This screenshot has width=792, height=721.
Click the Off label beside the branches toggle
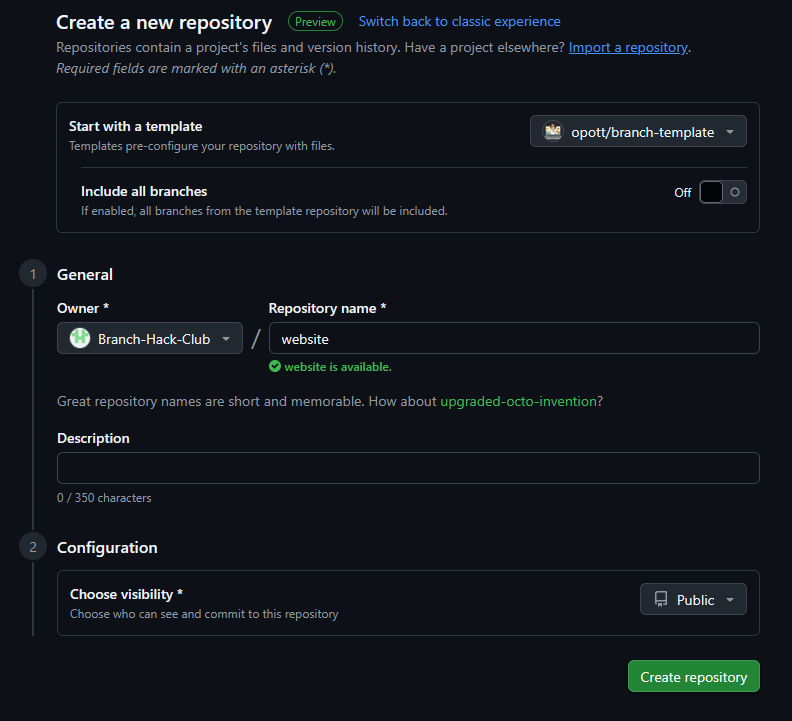682,193
